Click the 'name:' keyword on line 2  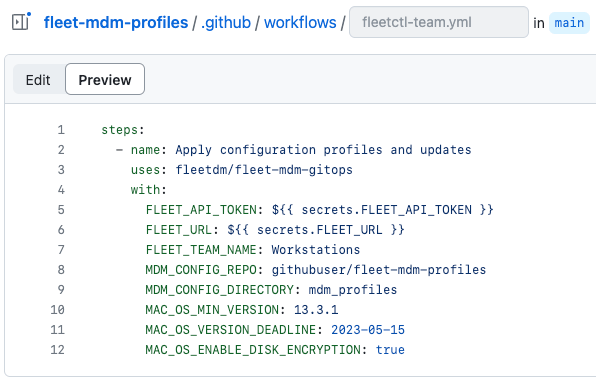[x=149, y=150]
